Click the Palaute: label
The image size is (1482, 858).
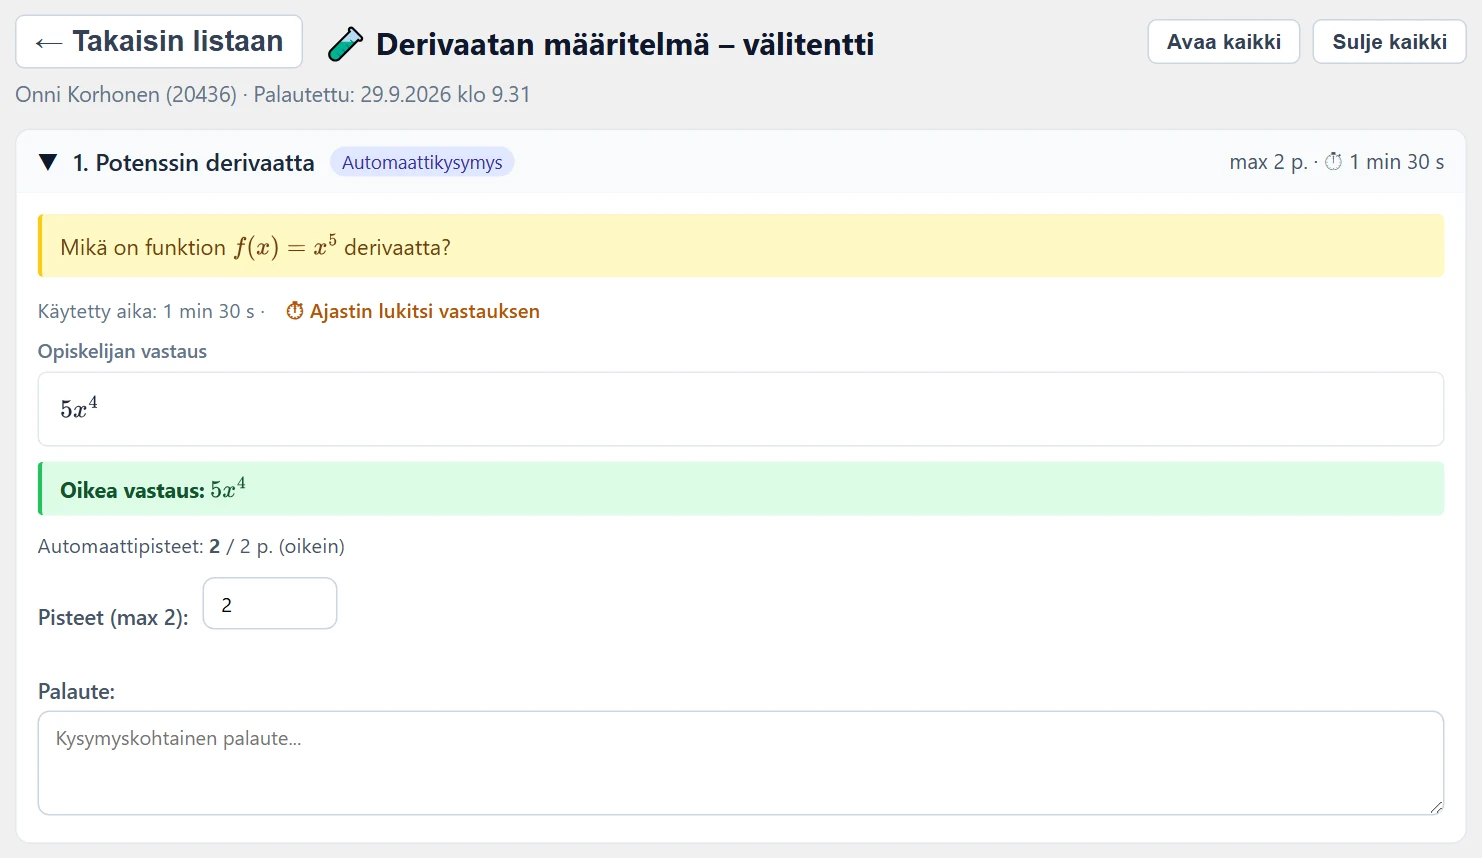76,691
